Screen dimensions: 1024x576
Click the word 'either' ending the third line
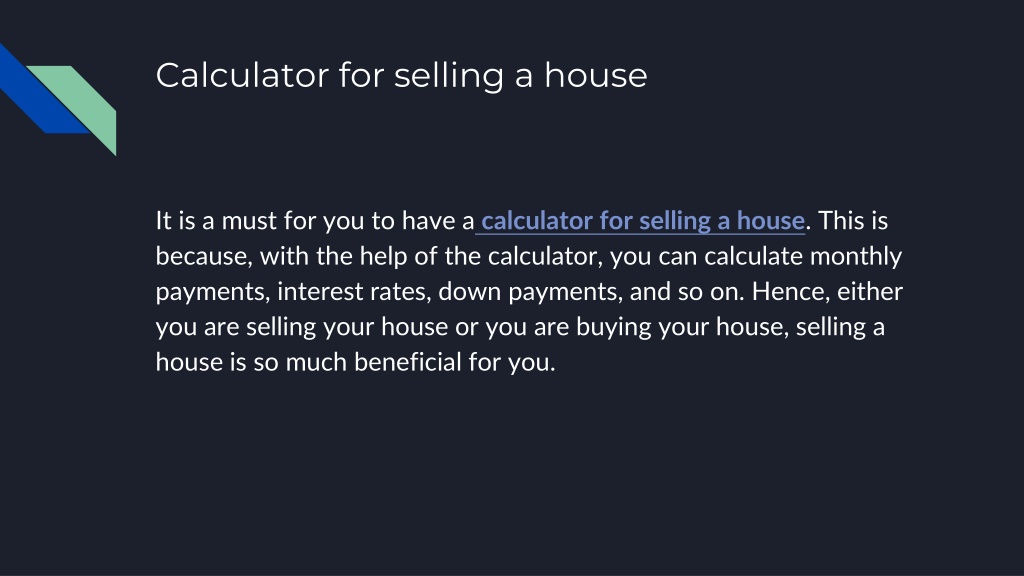pos(870,292)
